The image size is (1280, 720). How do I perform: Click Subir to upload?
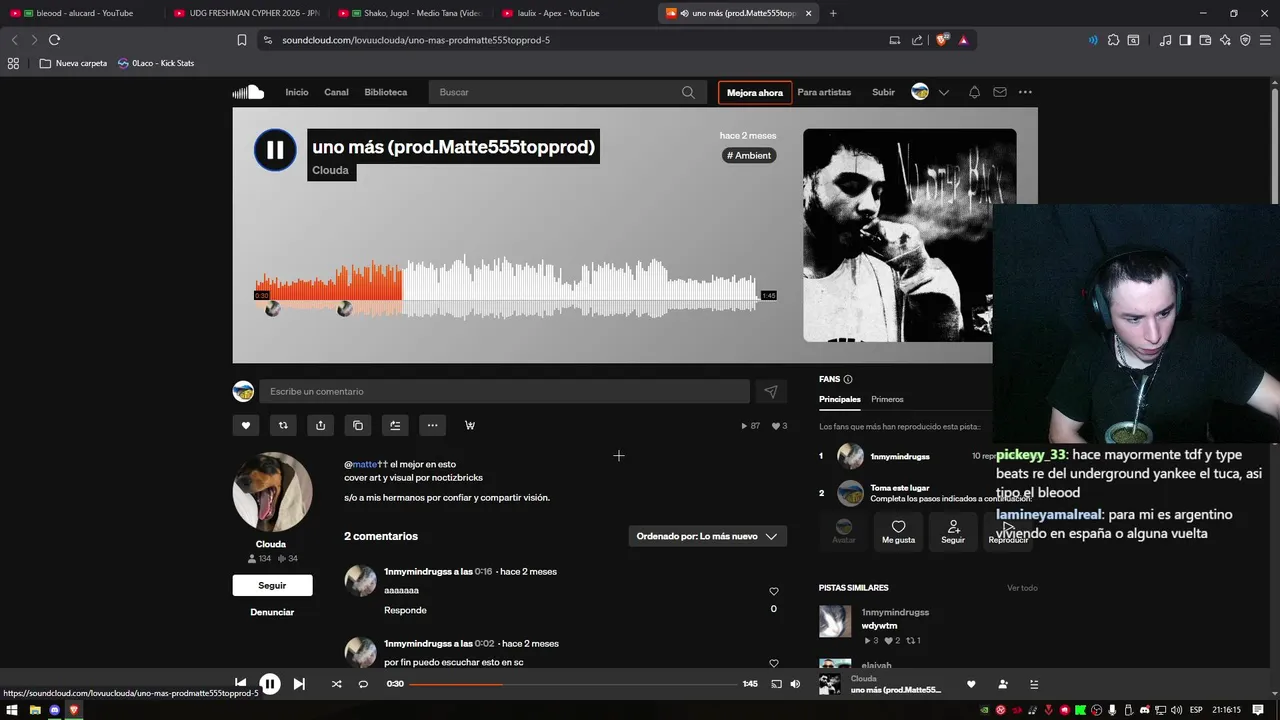tap(883, 92)
